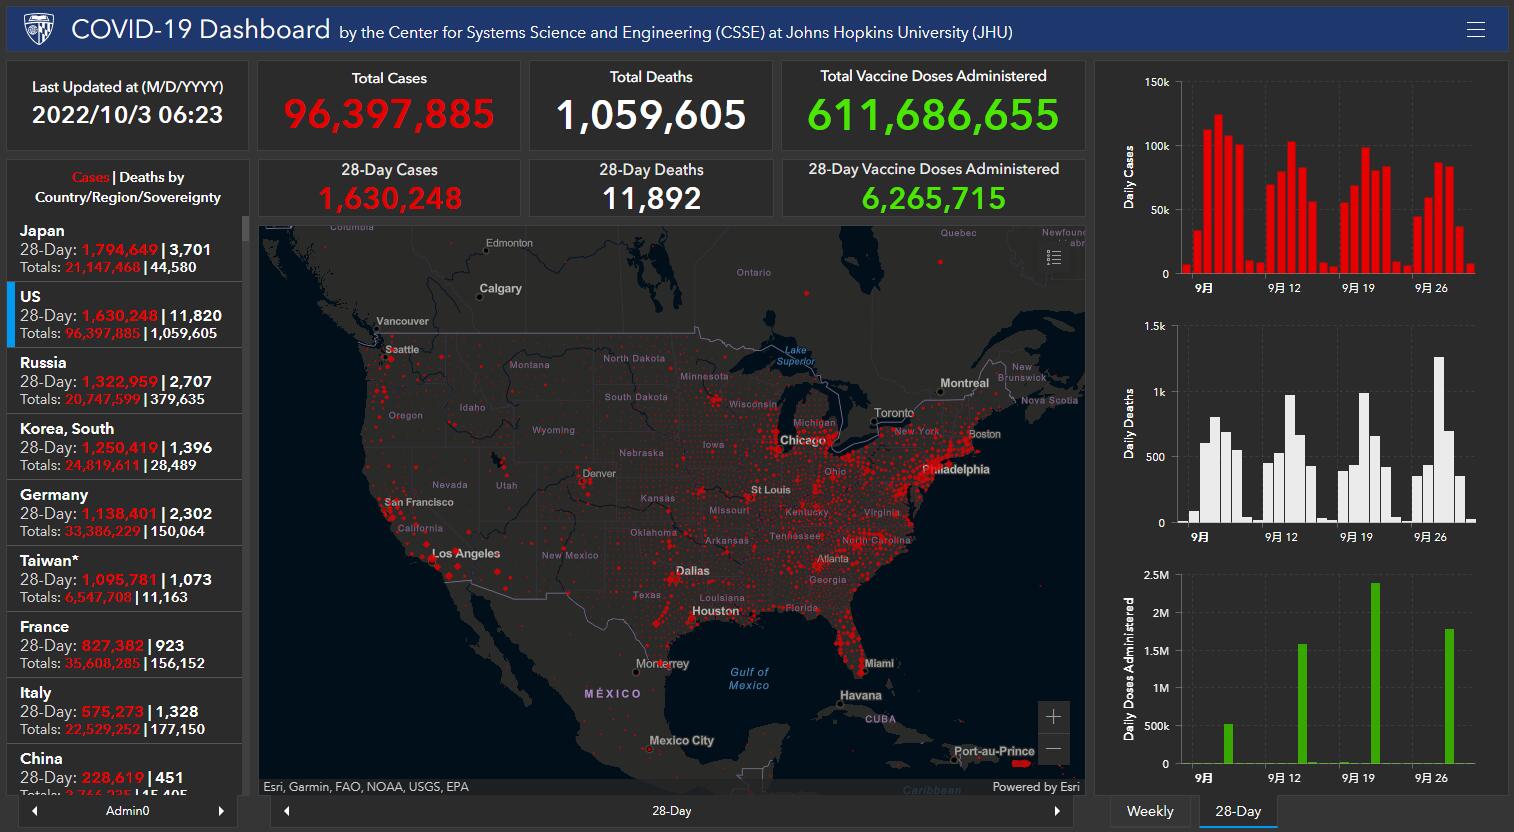Open the map legend list icon

[1053, 258]
